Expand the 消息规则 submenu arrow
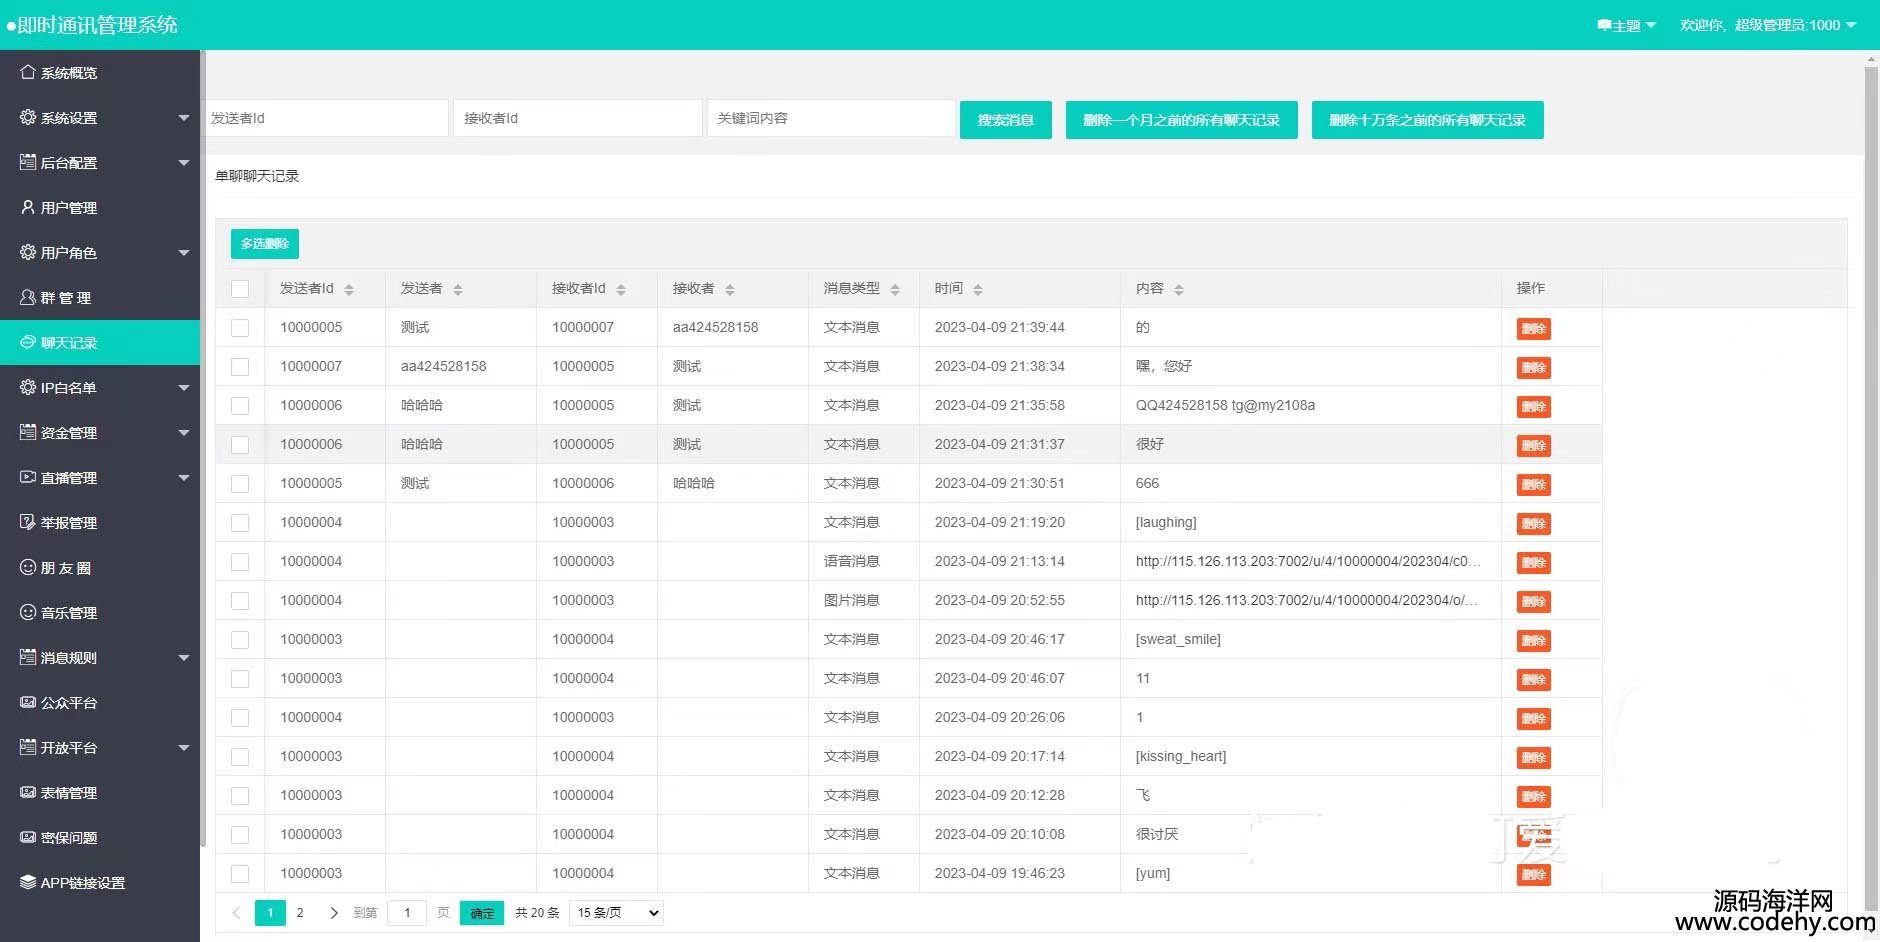The width and height of the screenshot is (1880, 942). (x=184, y=658)
